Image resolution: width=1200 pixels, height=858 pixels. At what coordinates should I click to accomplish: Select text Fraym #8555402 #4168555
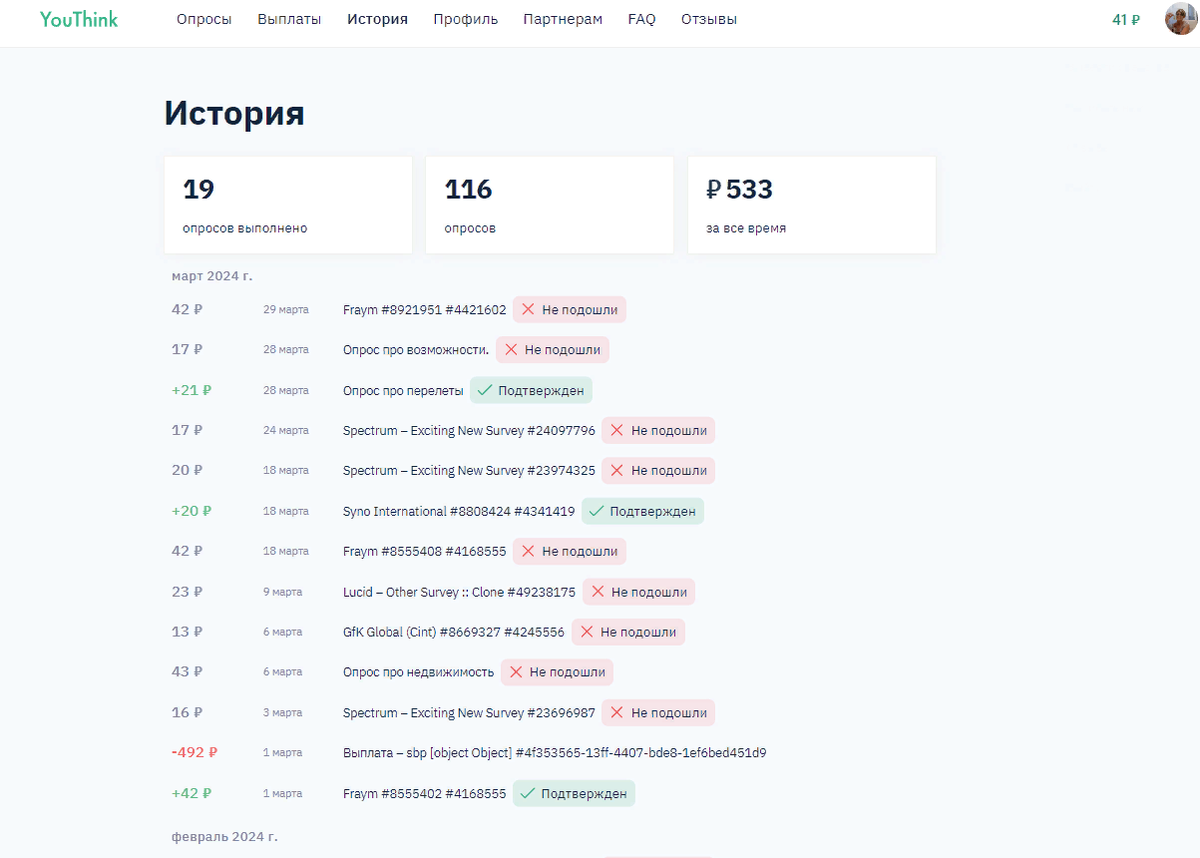pyautogui.click(x=424, y=793)
